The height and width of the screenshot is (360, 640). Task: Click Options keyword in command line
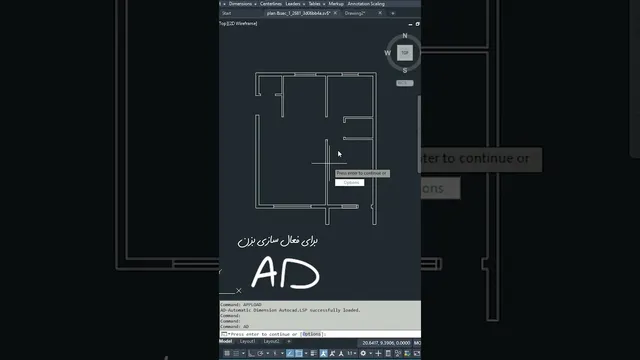pos(312,334)
